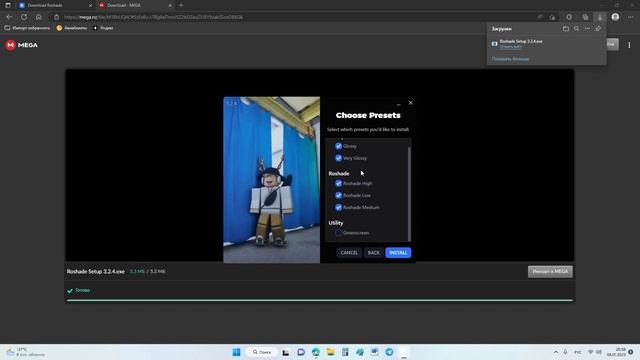Click the INSTALL button in Roshade setup

[x=398, y=253]
